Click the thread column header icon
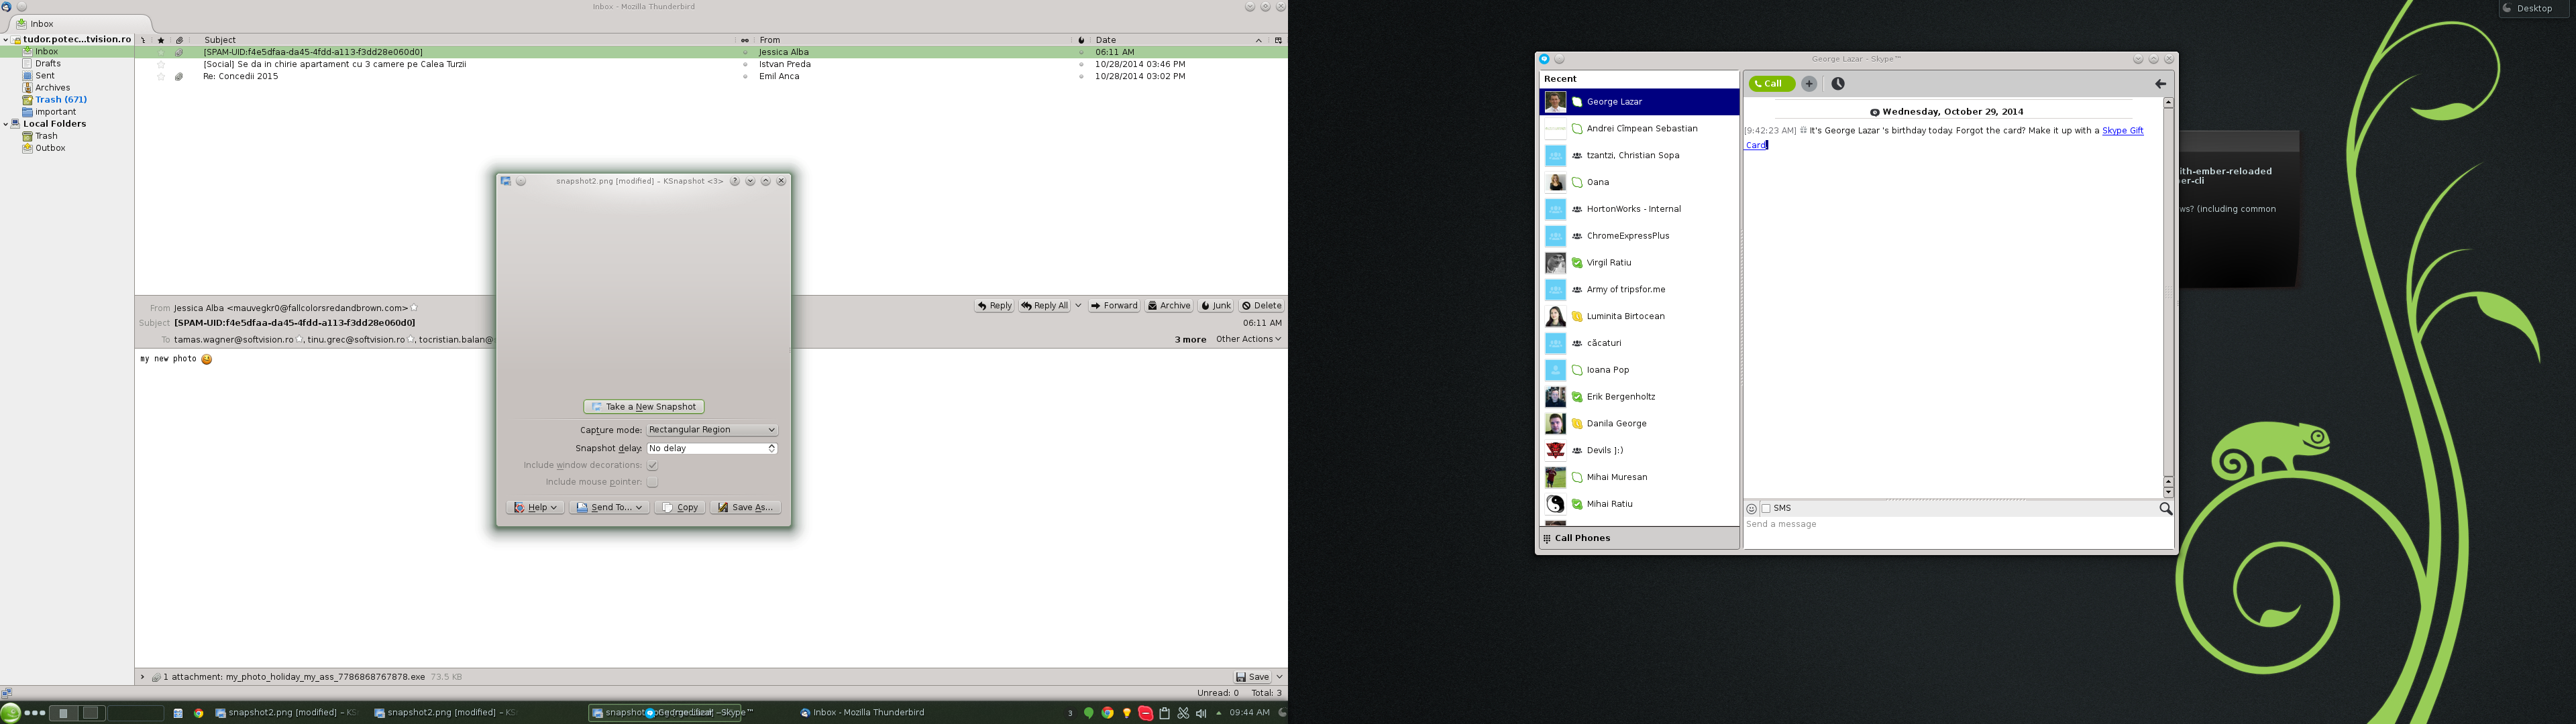 (x=143, y=40)
